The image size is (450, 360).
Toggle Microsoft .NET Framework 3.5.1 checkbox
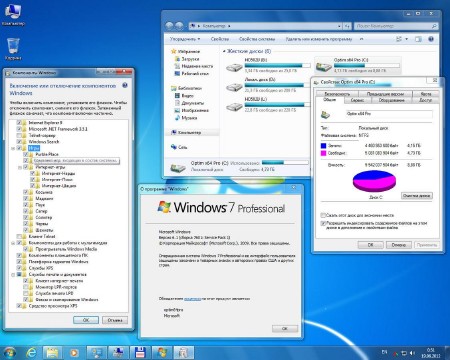click(x=19, y=129)
